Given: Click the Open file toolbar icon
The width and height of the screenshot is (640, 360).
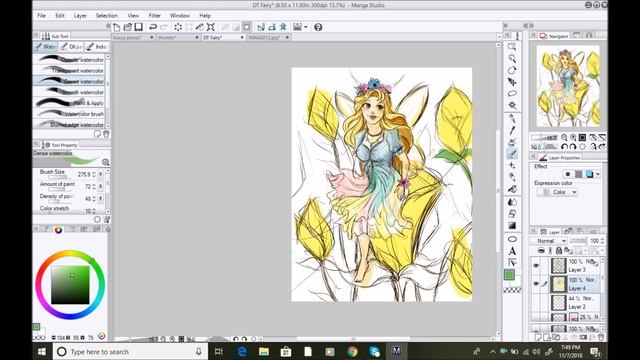Looking at the screenshot, I should pyautogui.click(x=128, y=27).
